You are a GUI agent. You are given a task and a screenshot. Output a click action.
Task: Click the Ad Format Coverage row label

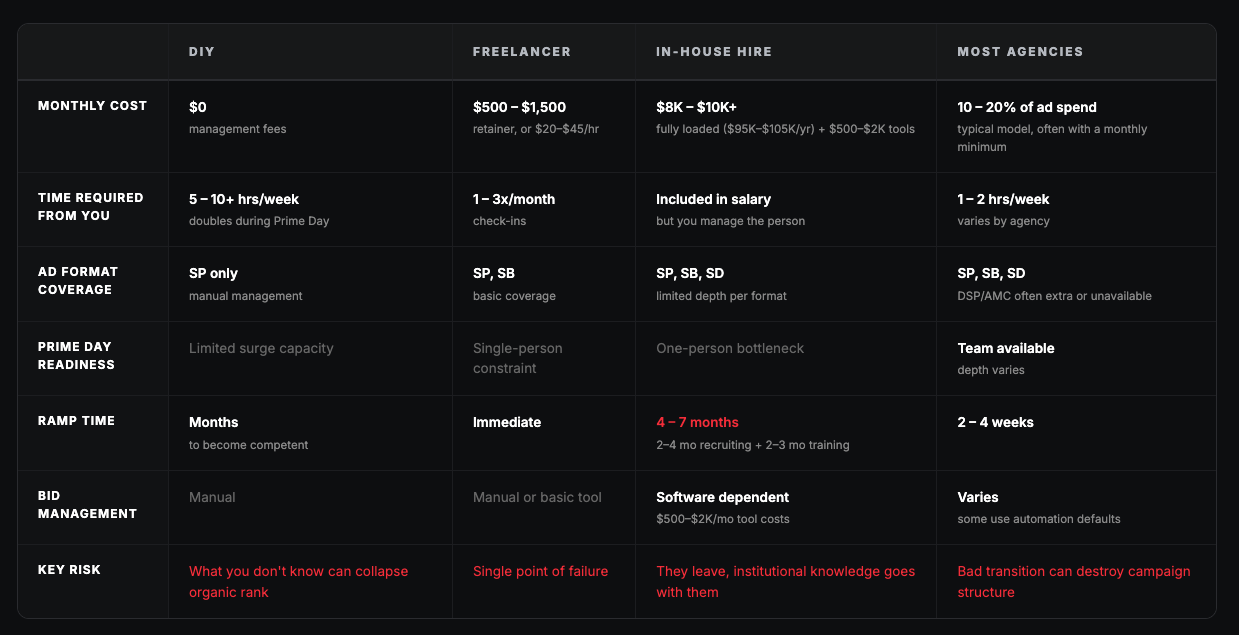(78, 281)
